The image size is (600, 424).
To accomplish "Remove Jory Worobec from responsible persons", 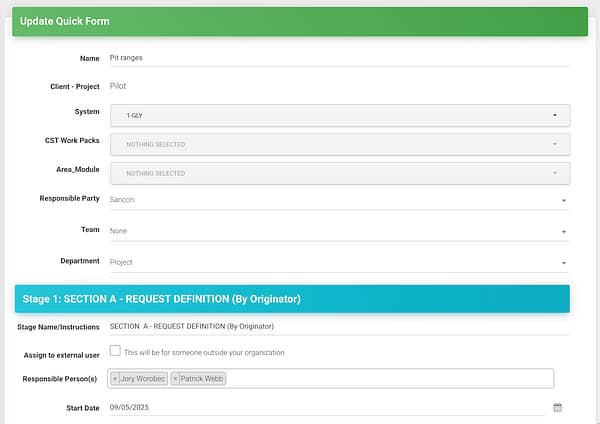I will (x=115, y=379).
